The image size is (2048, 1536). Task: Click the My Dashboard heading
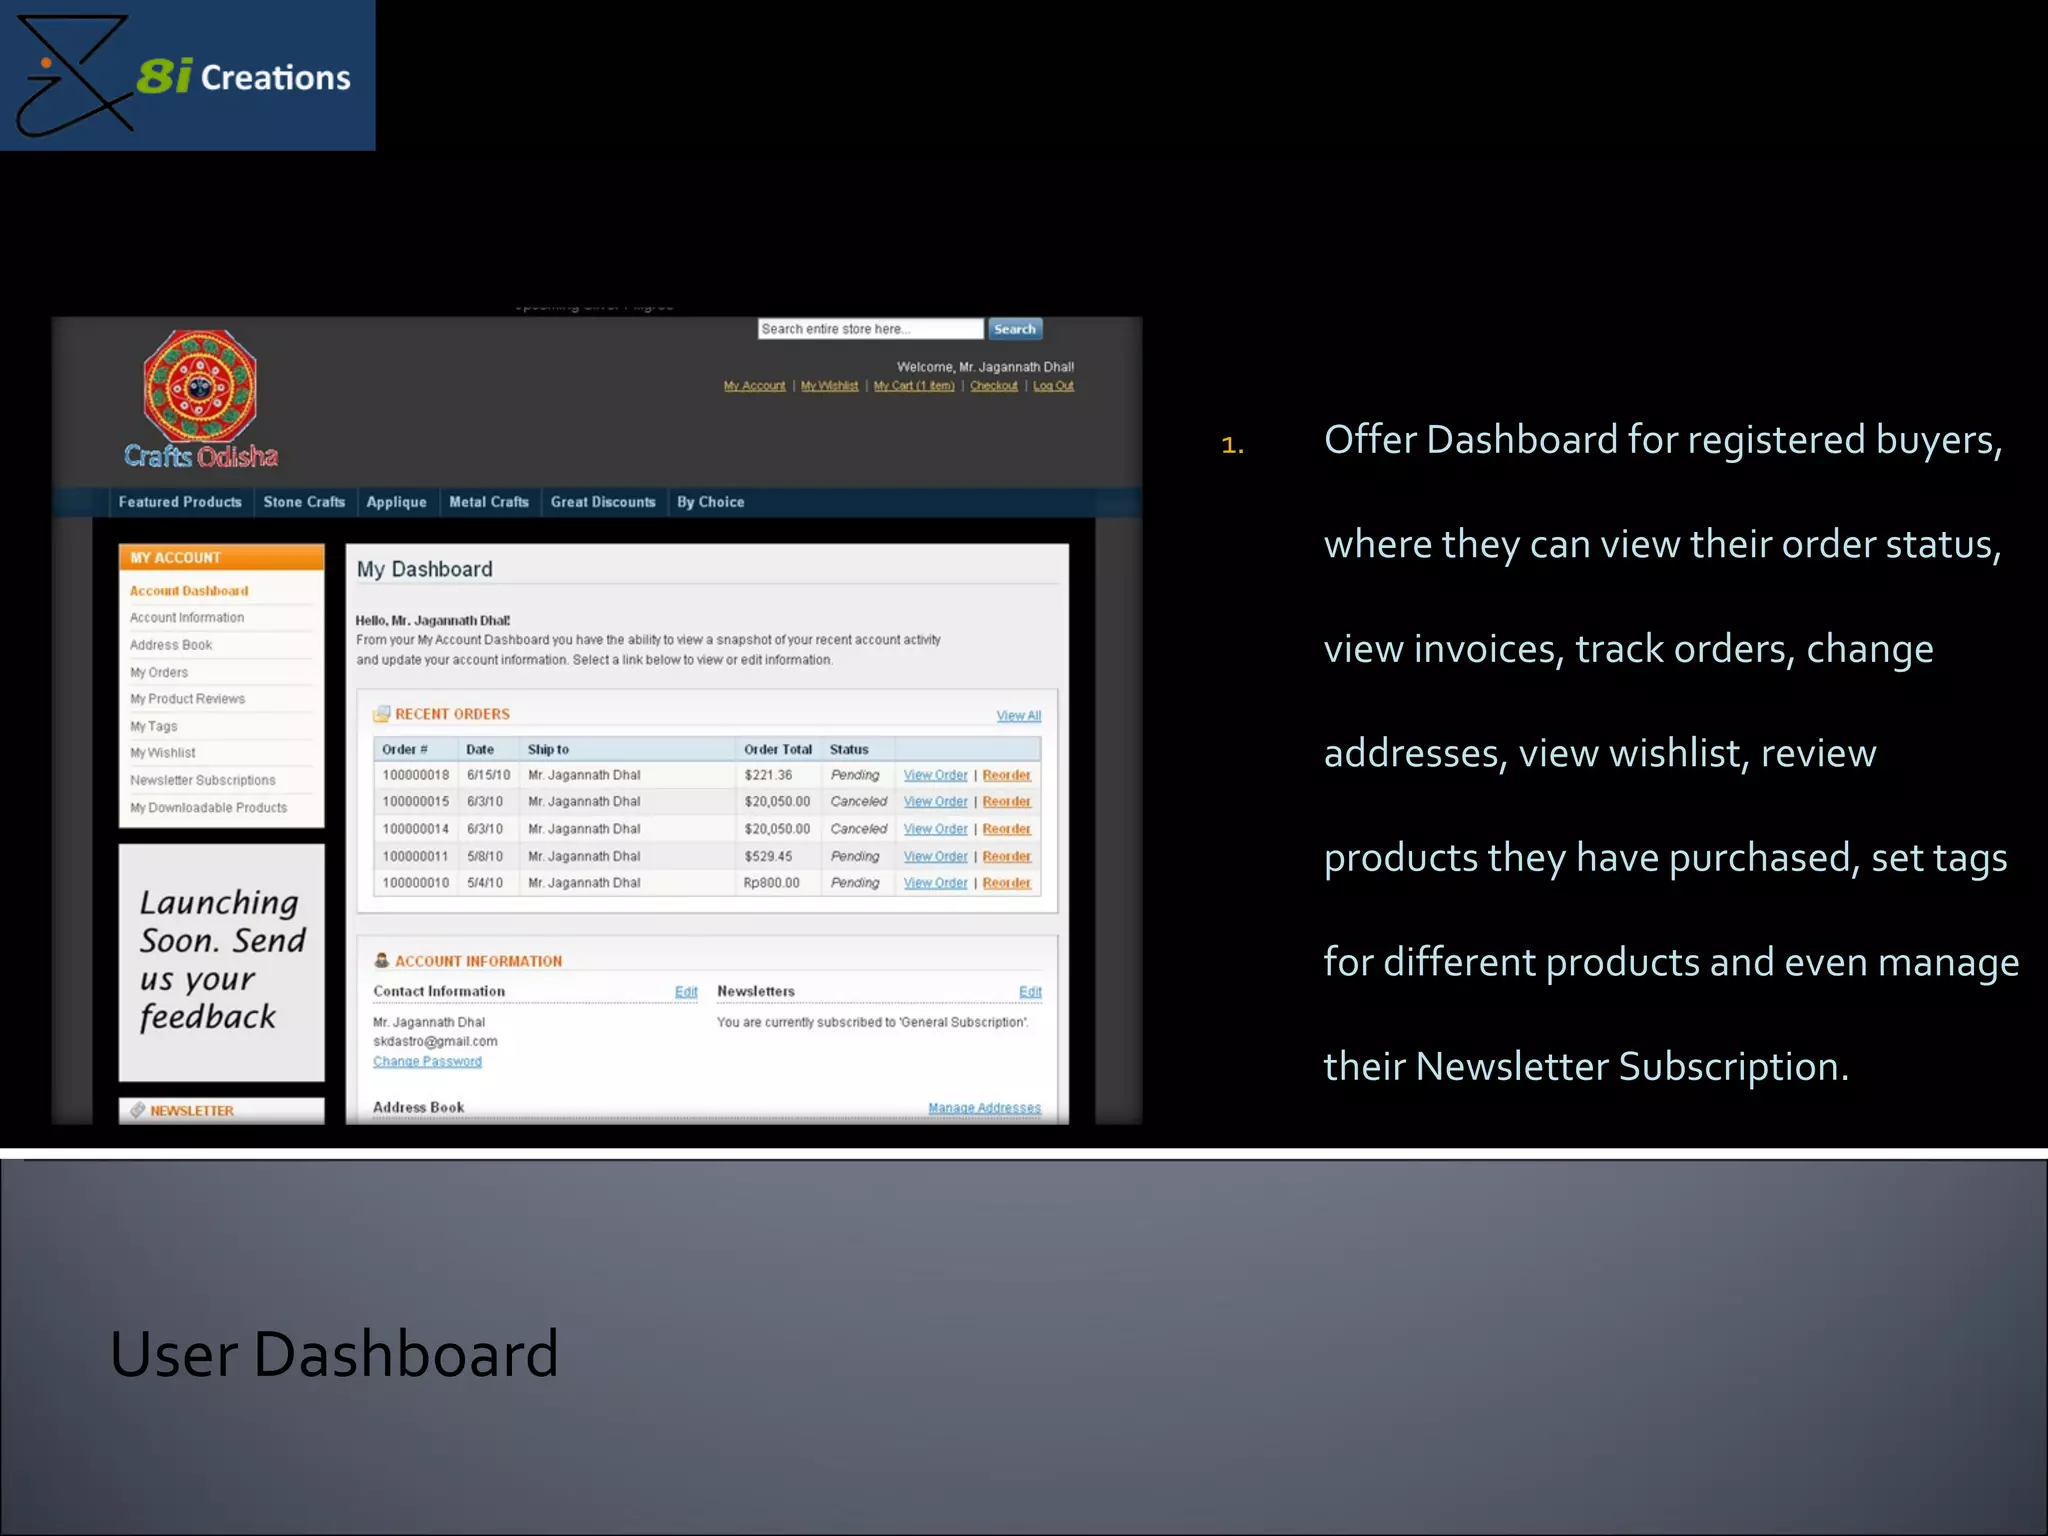[x=424, y=569]
